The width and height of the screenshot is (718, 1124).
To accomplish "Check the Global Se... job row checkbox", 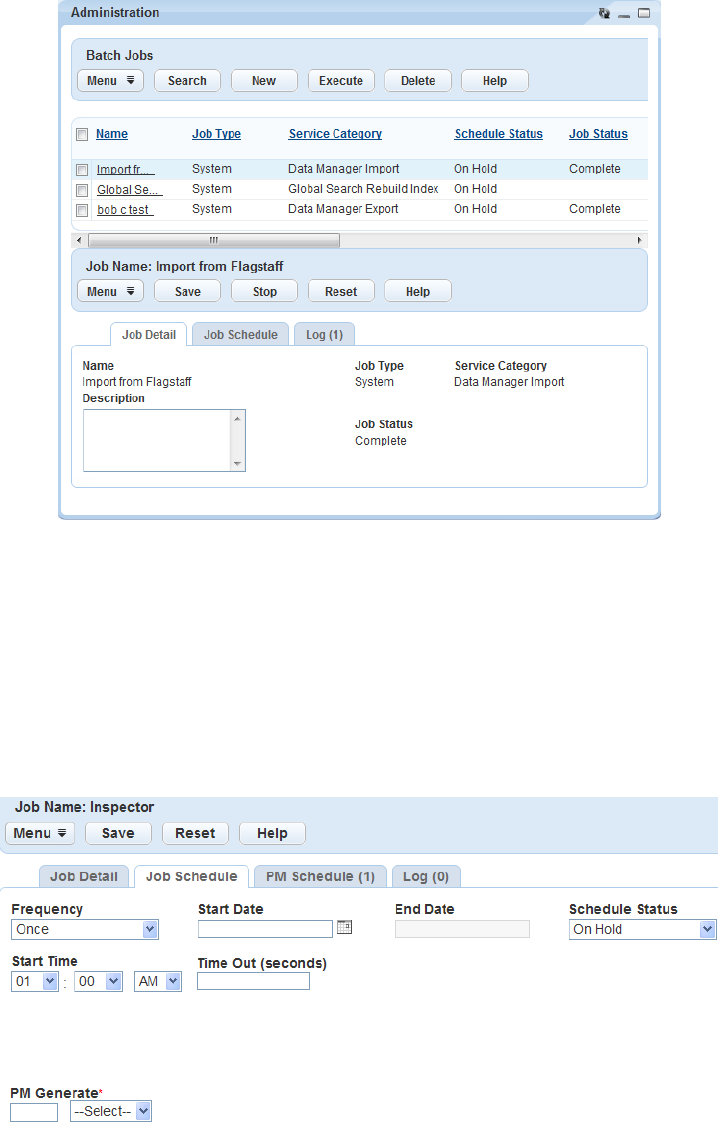I will 82,190.
